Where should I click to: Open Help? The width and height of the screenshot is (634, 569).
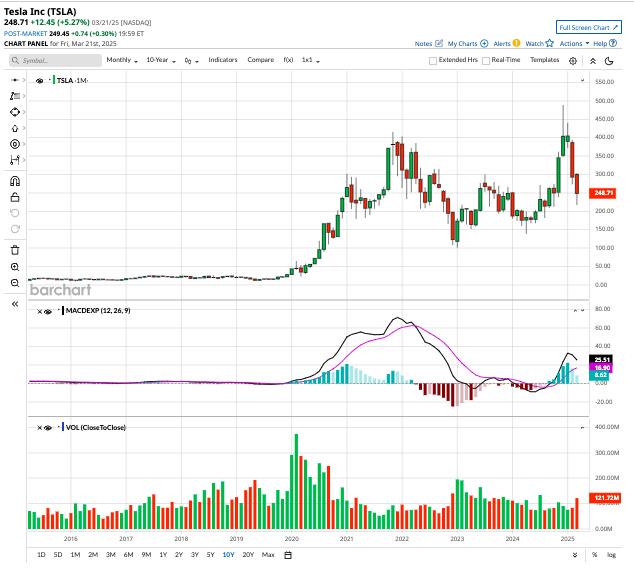click(605, 43)
